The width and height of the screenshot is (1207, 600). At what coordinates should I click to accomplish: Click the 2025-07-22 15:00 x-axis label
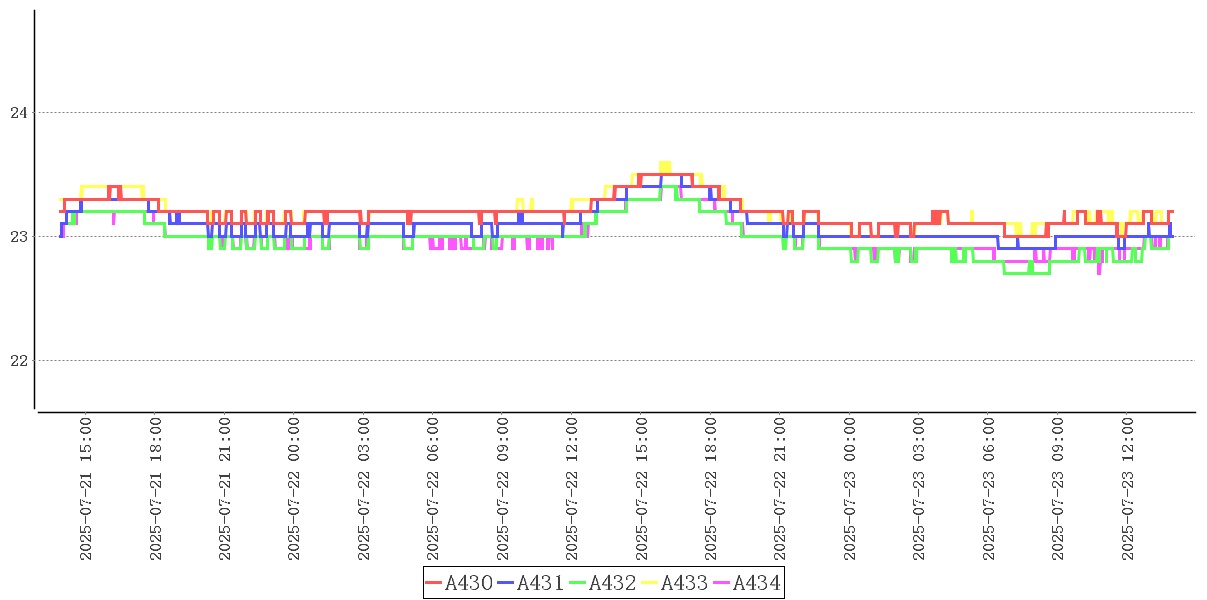click(x=641, y=489)
